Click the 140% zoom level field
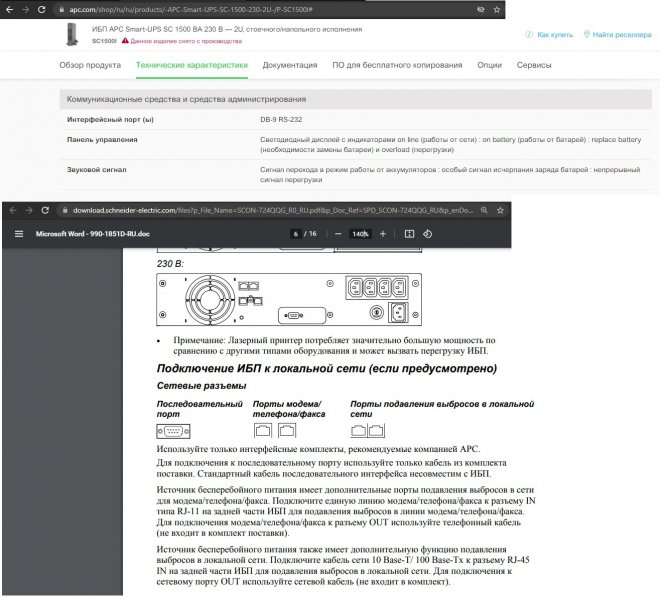Image resolution: width=660 pixels, height=598 pixels. pos(360,234)
